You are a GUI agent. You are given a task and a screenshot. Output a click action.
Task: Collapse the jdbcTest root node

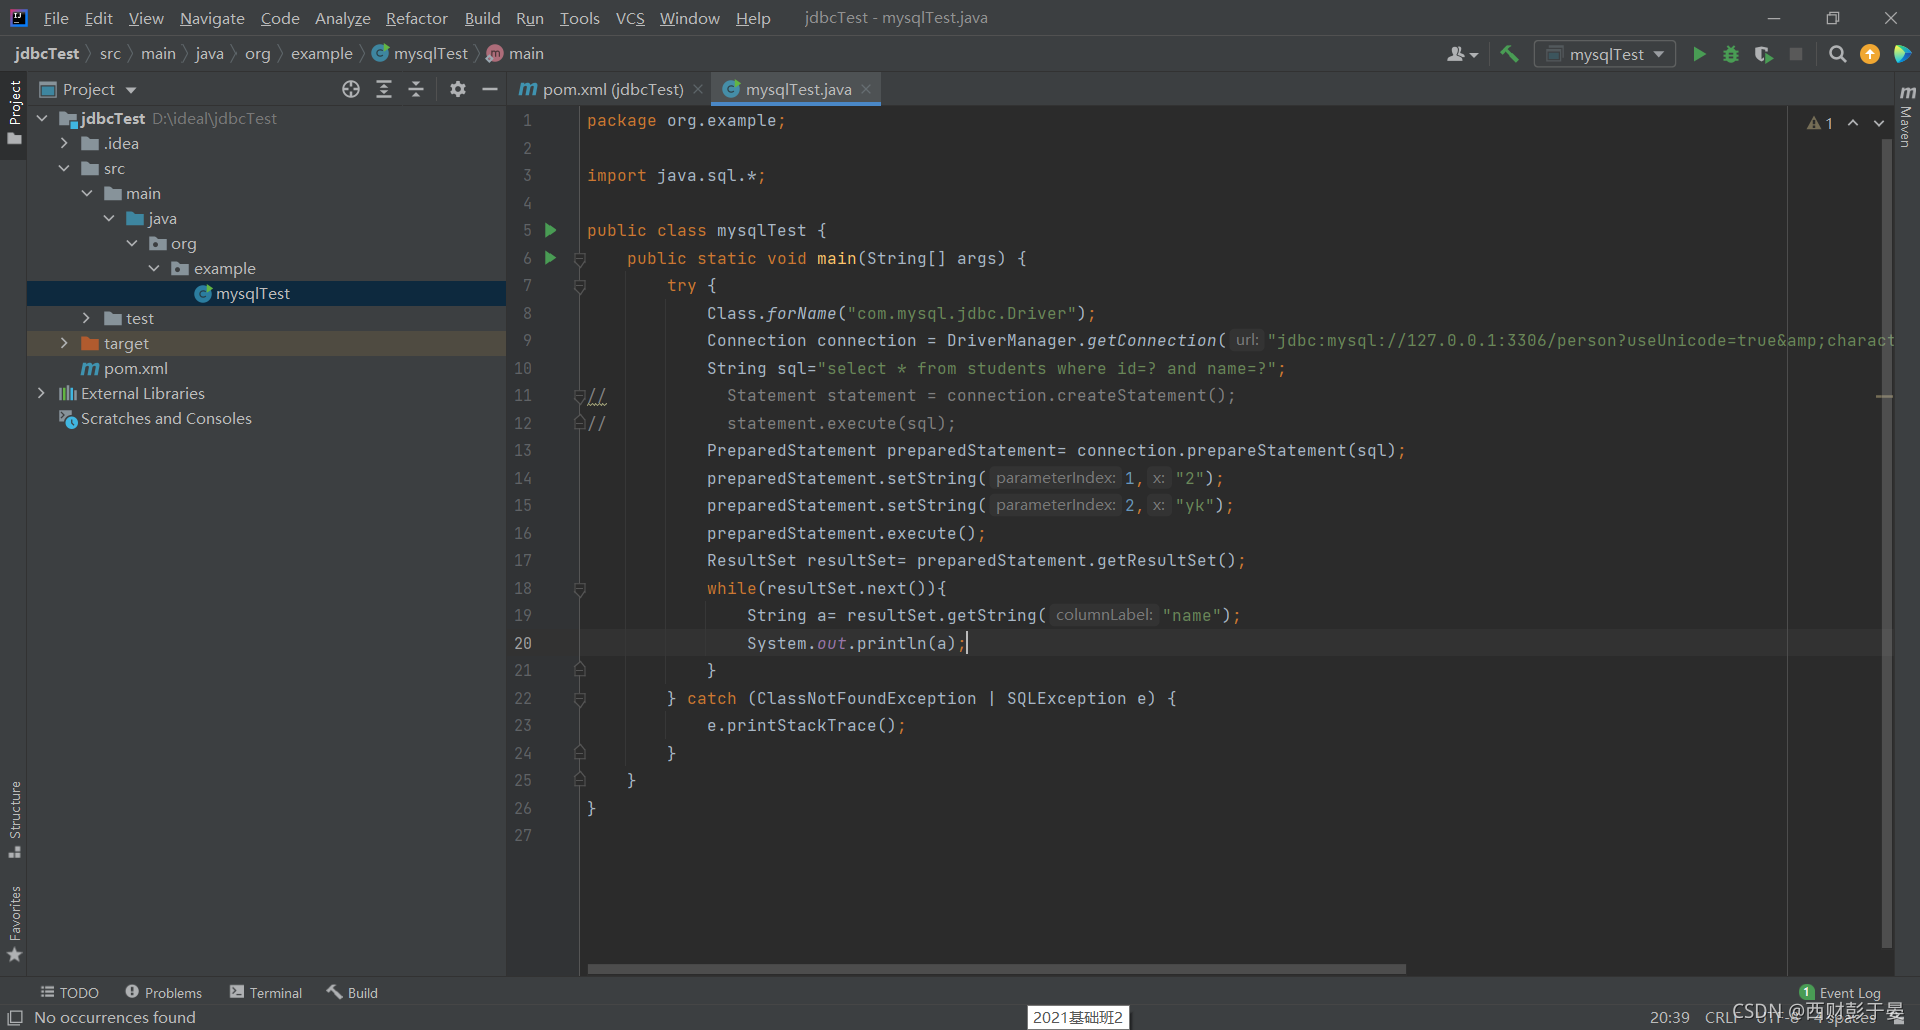point(42,118)
